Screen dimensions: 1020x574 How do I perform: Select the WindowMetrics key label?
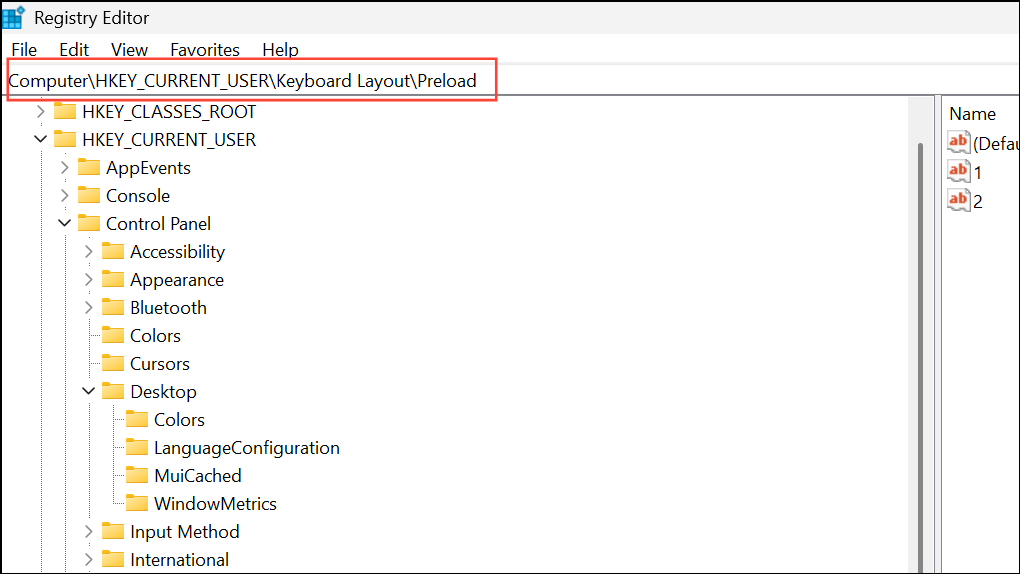(x=215, y=504)
